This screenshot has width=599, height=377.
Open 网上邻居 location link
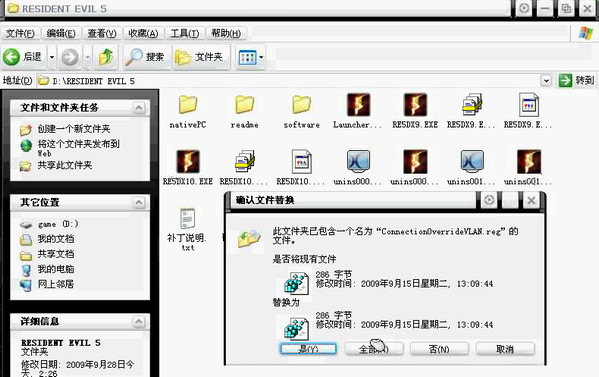[56, 284]
